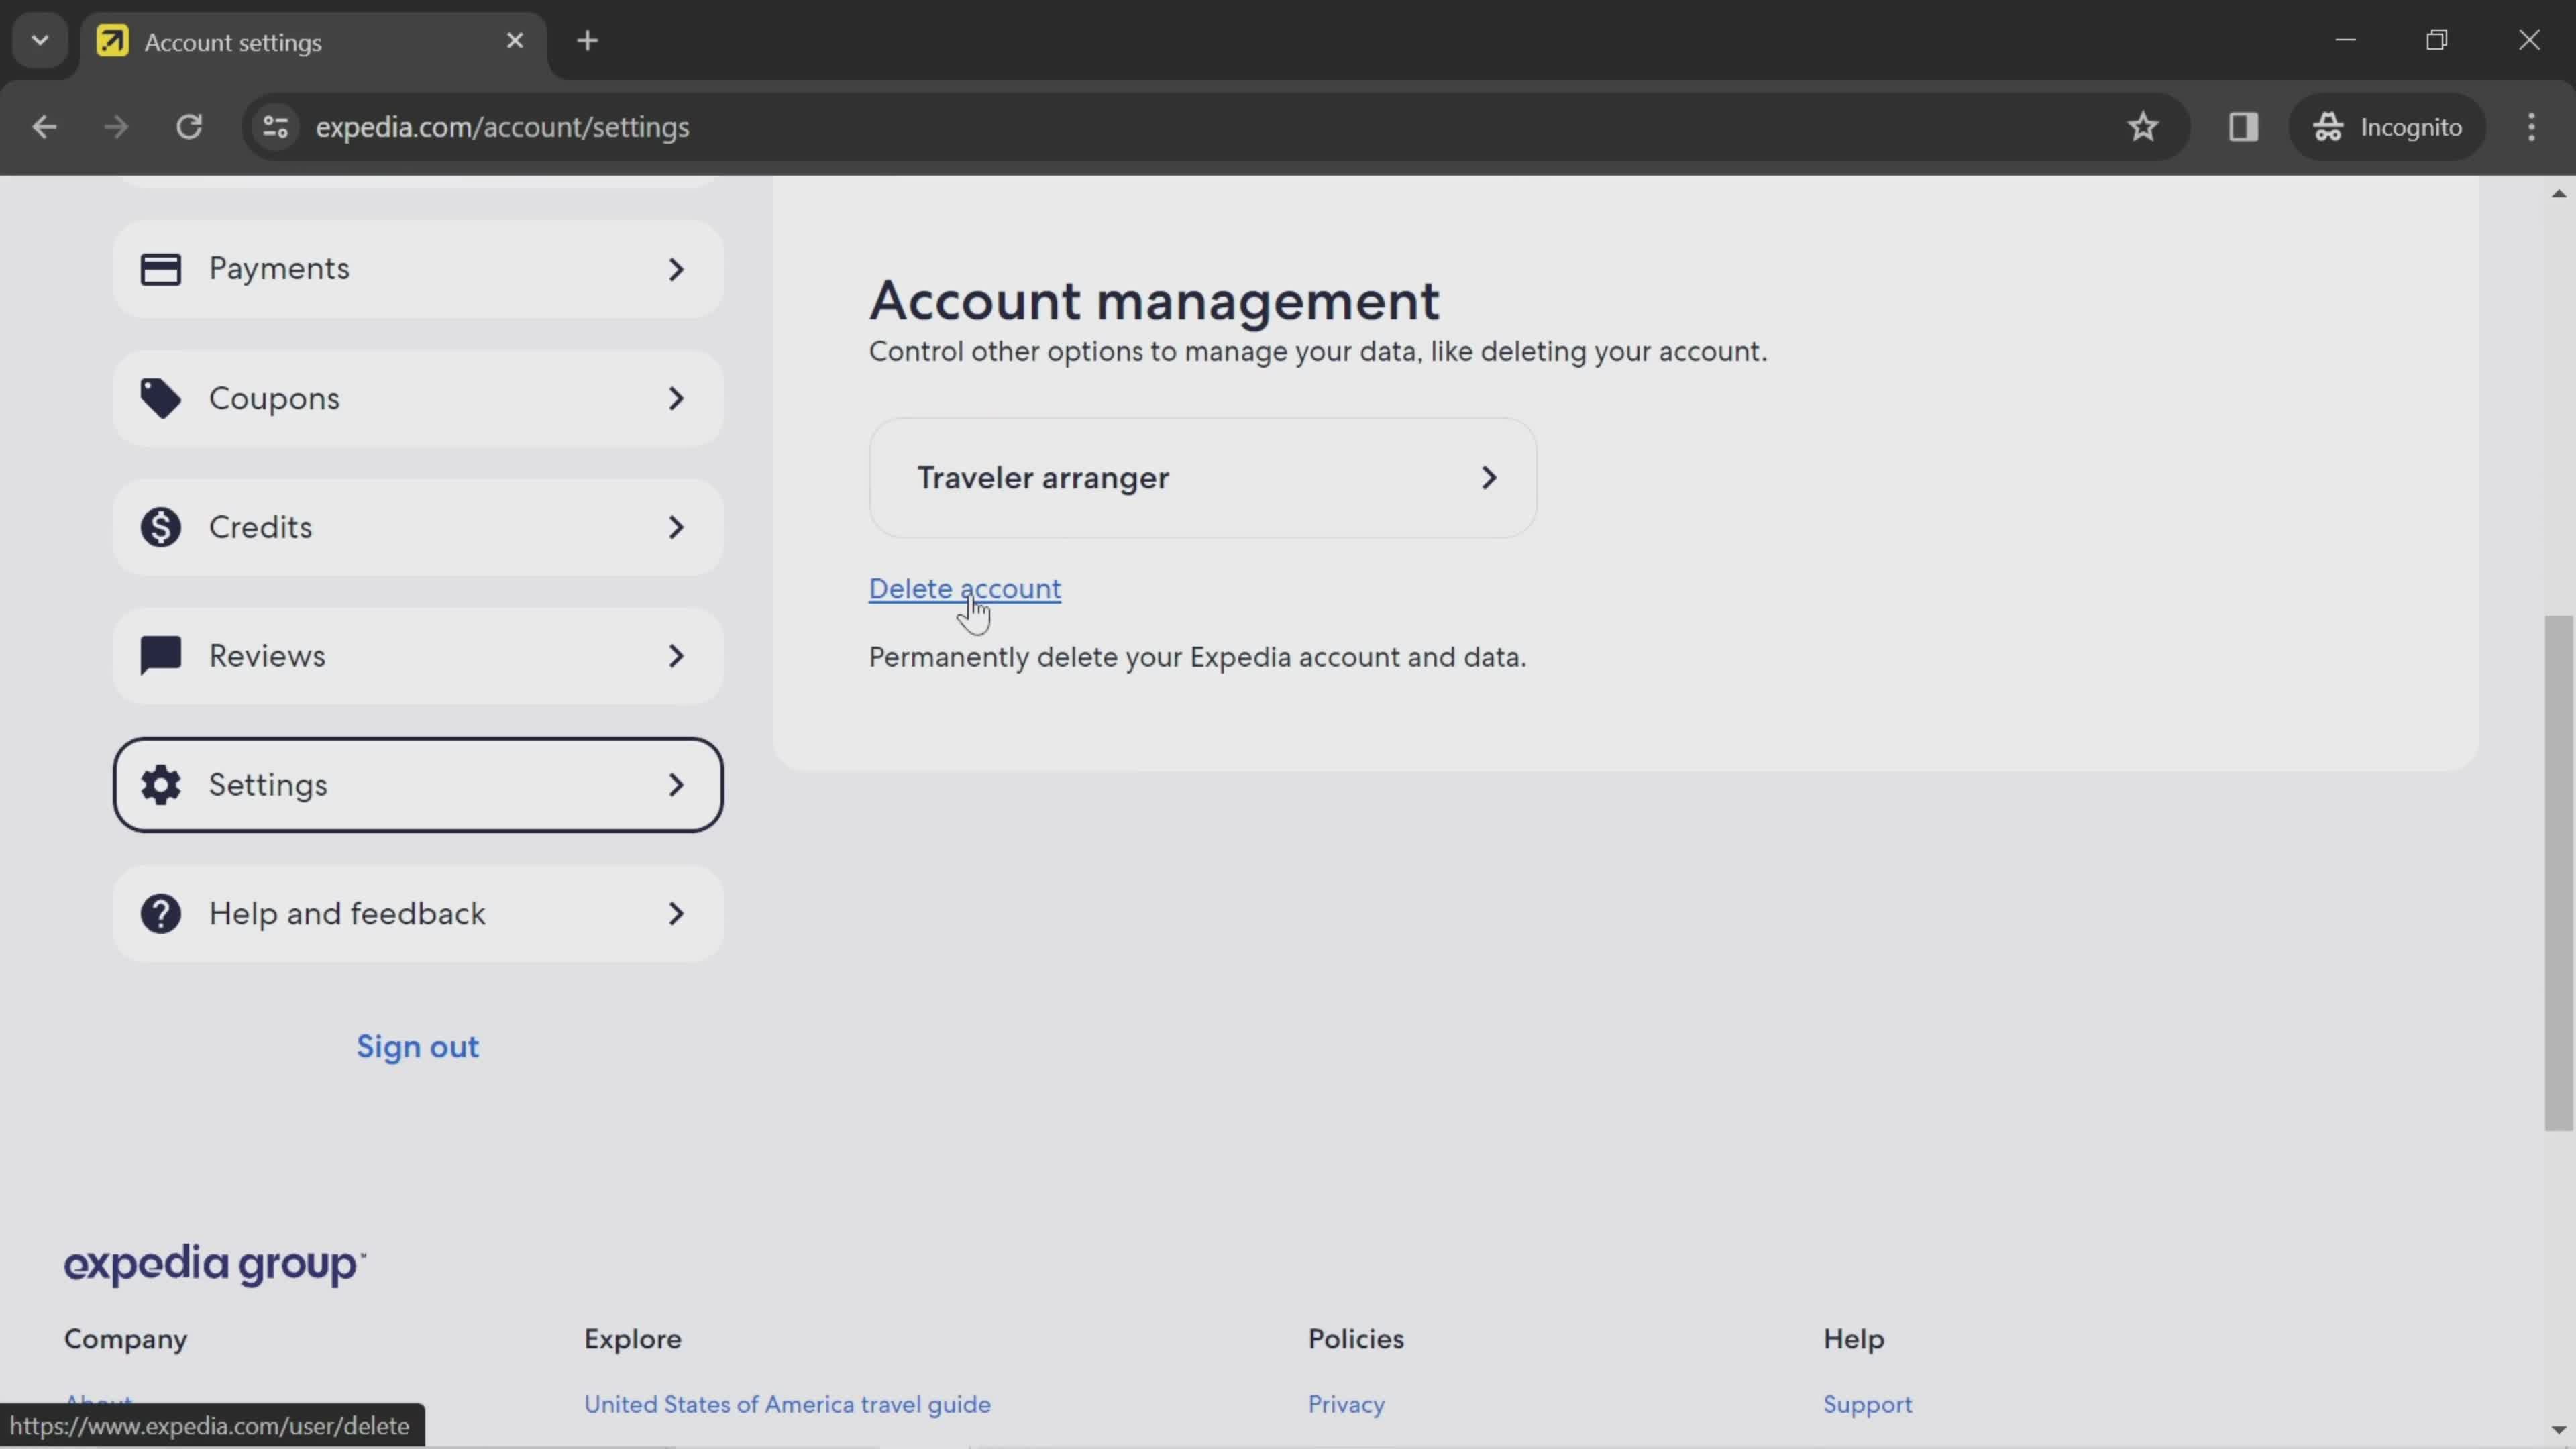This screenshot has width=2576, height=1449.
Task: Expand Payments chevron arrow
Action: click(677, 269)
